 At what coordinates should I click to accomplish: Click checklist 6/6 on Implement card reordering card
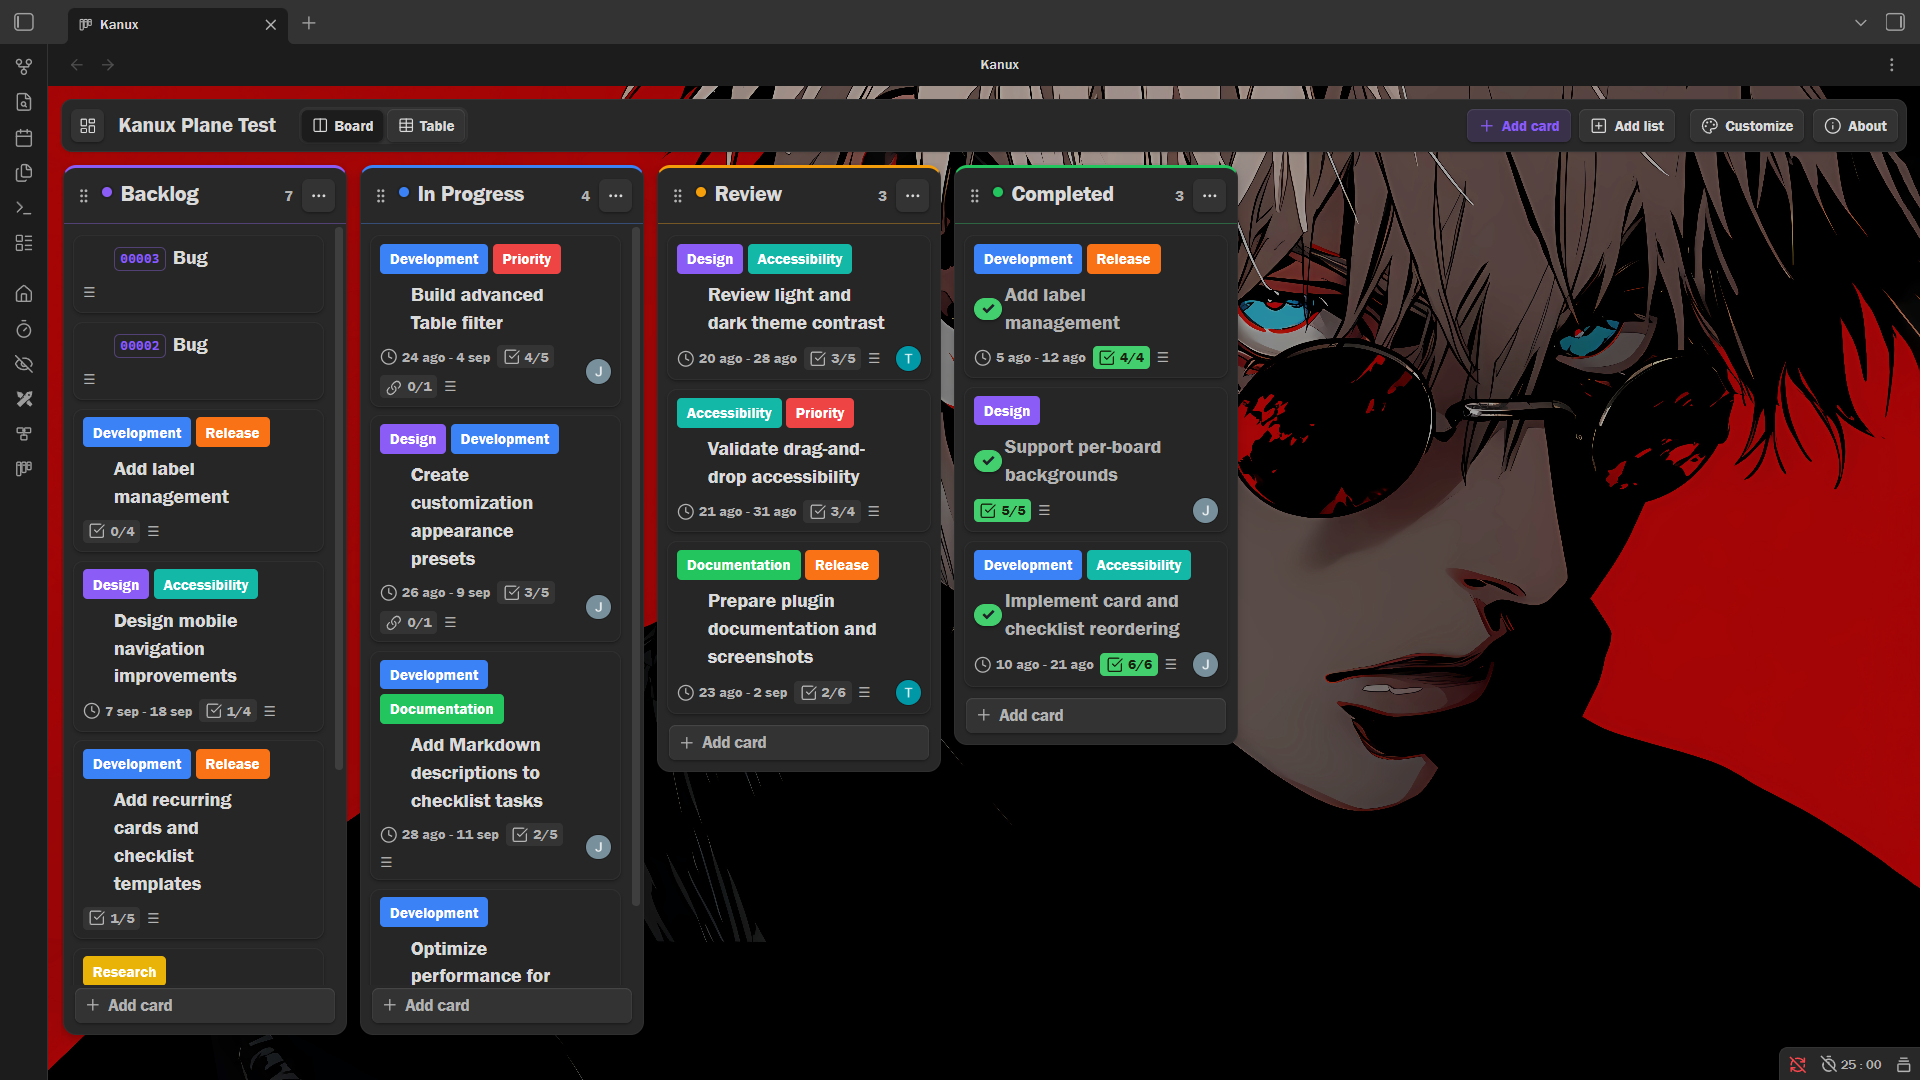coord(1129,665)
